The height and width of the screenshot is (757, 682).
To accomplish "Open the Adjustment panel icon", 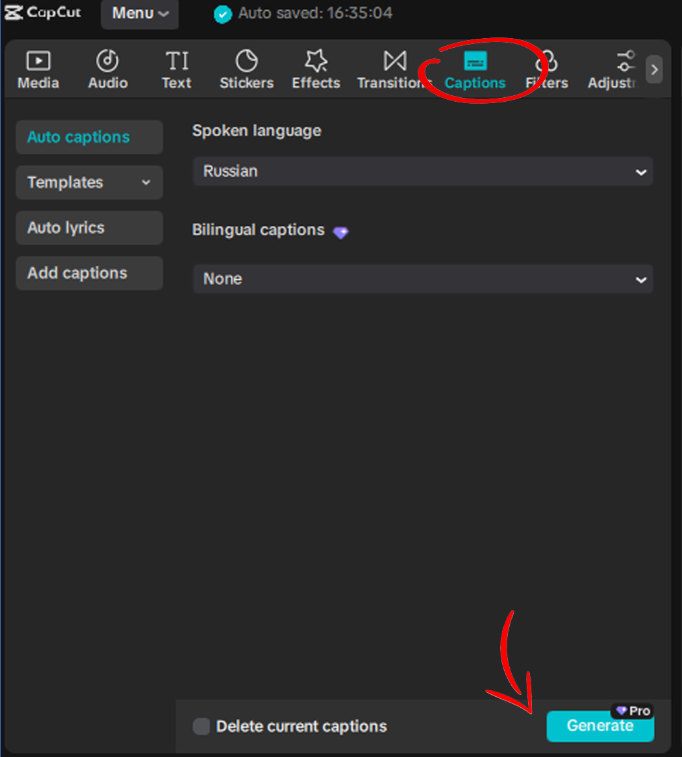I will 626,61.
